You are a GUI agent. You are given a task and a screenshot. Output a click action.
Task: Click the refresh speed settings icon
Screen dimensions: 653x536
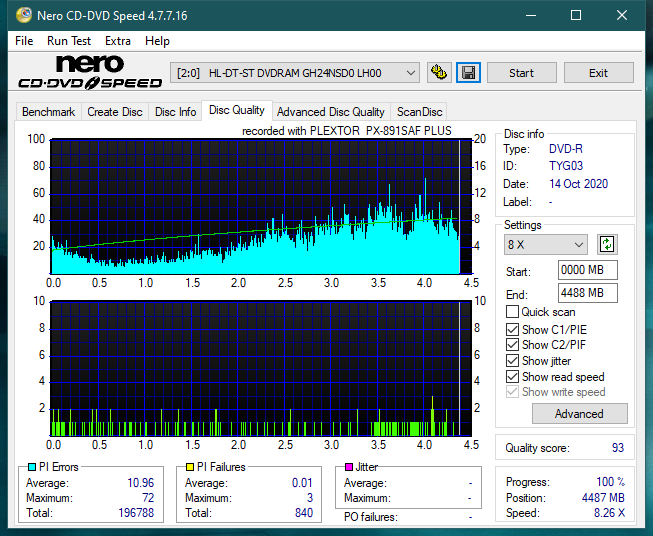point(607,244)
